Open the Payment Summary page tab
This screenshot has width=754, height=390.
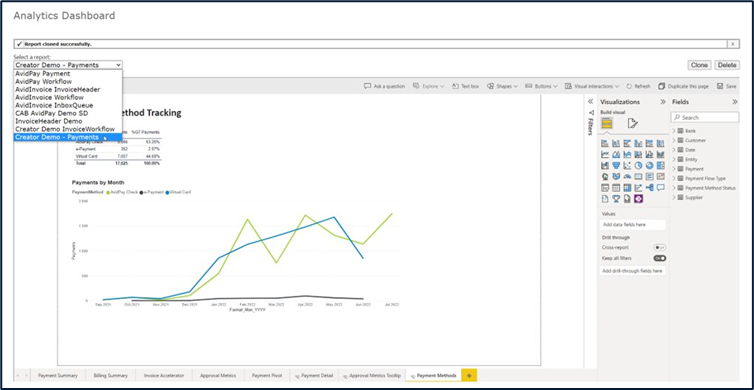click(58, 376)
